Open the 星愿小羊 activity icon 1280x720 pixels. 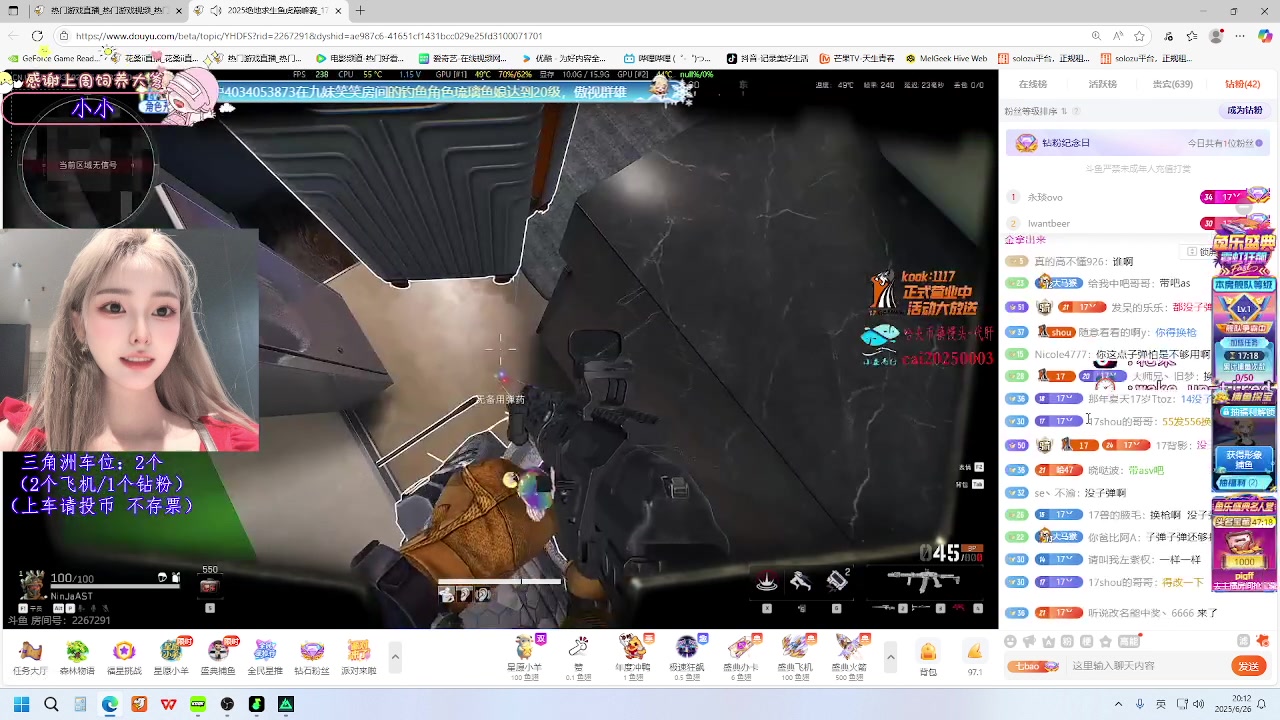(x=171, y=657)
